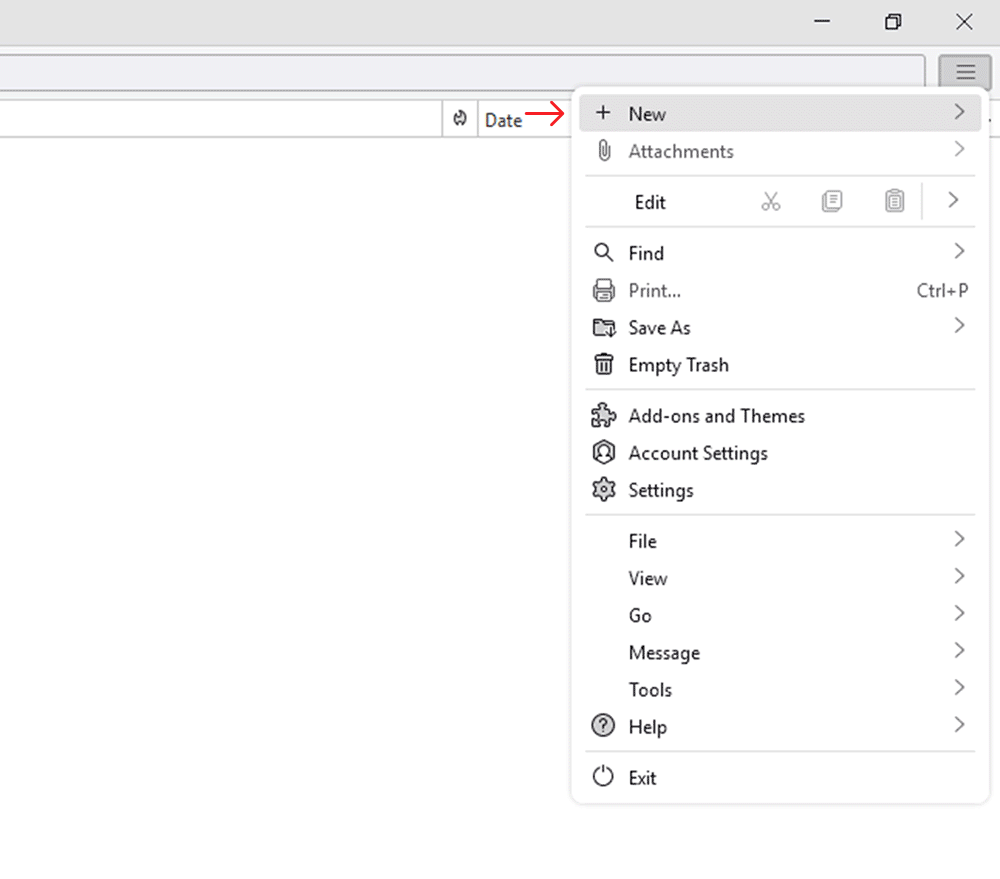Select the Cut icon in the Edit row
Image resolution: width=1000 pixels, height=879 pixels.
pos(770,201)
